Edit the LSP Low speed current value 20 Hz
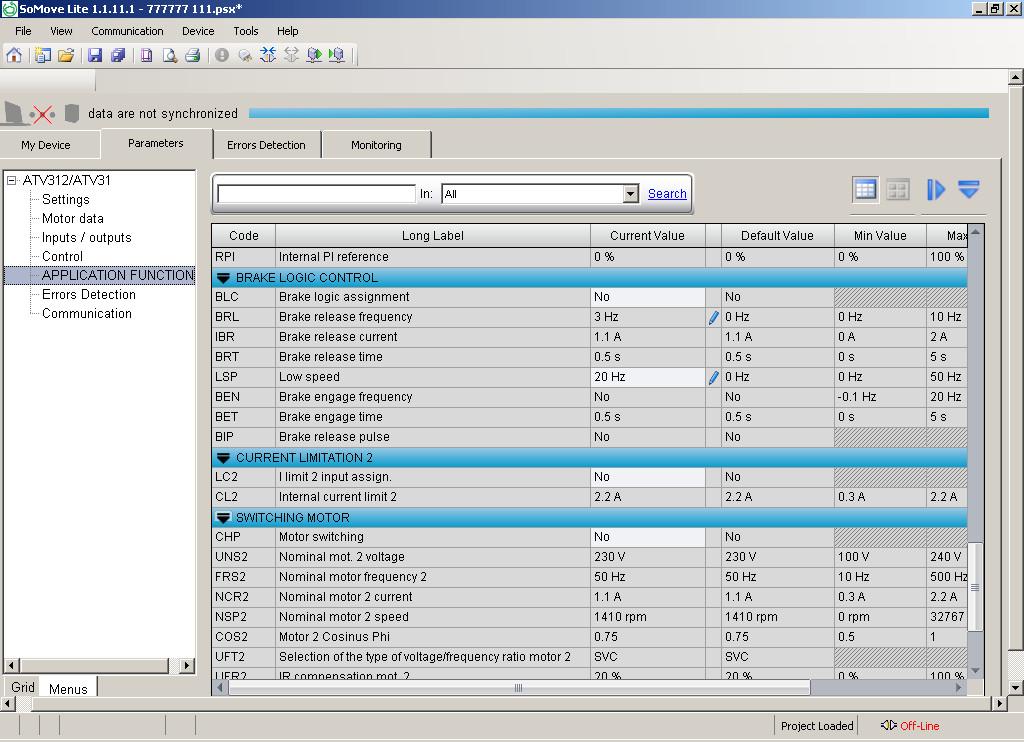 point(647,377)
